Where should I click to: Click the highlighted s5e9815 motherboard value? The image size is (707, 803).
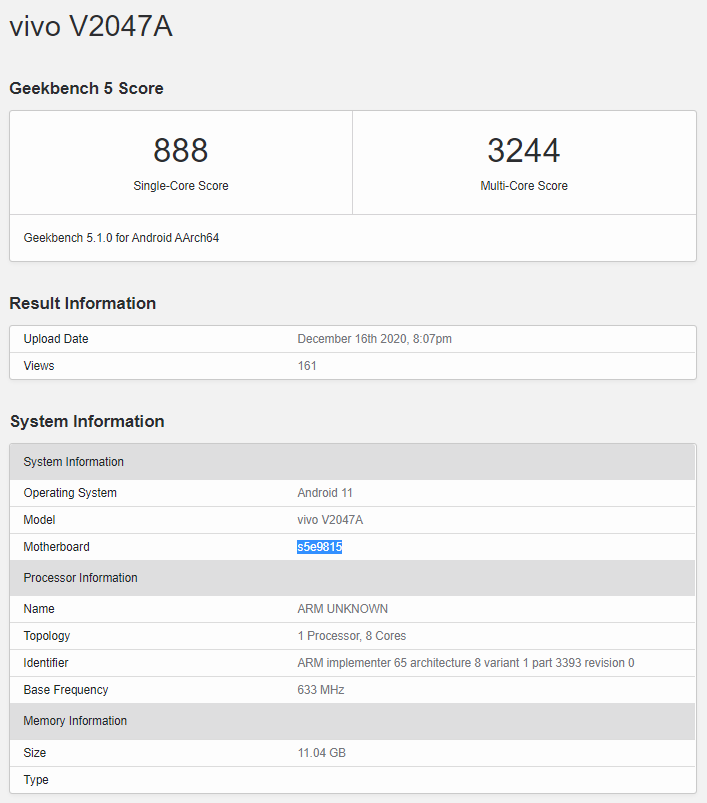point(319,547)
